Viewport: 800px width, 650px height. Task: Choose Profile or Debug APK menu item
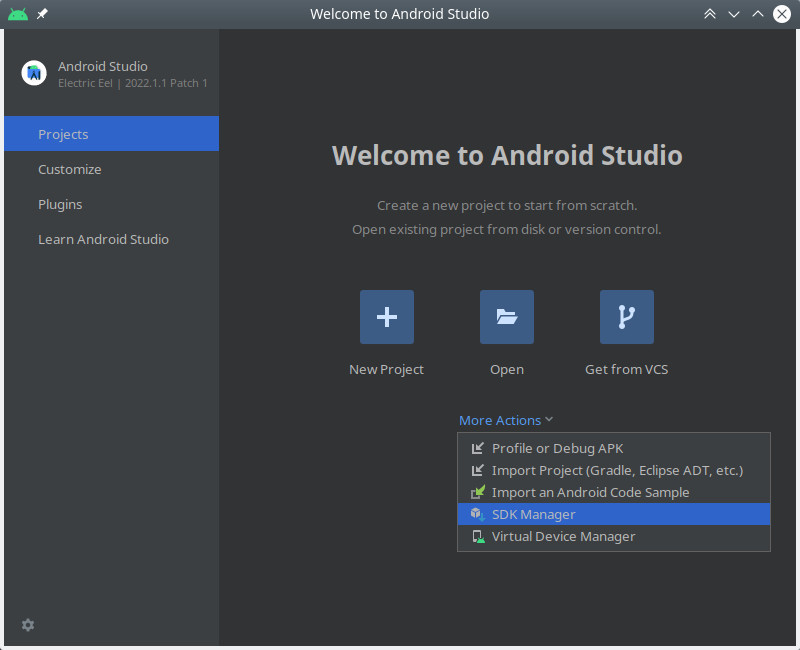614,448
